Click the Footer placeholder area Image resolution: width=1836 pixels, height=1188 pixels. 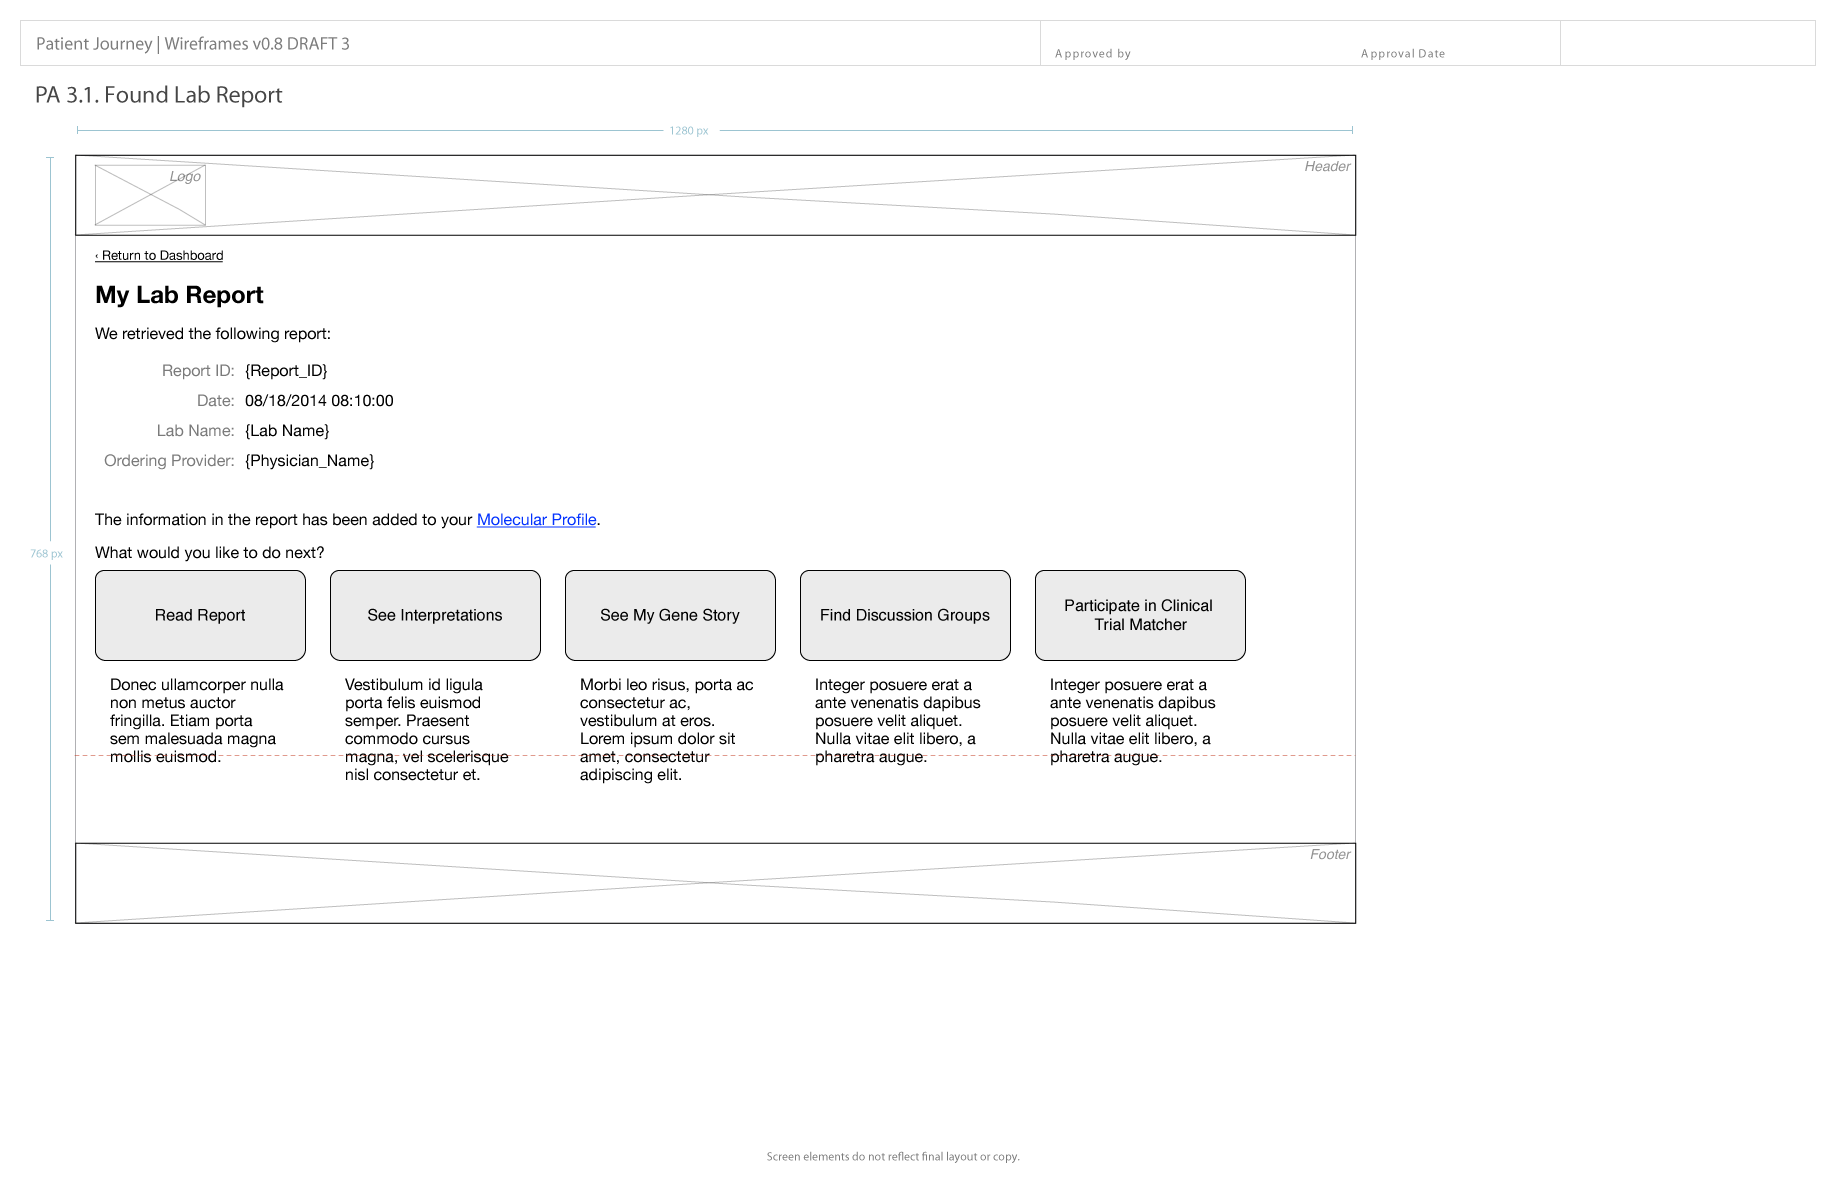[x=715, y=883]
